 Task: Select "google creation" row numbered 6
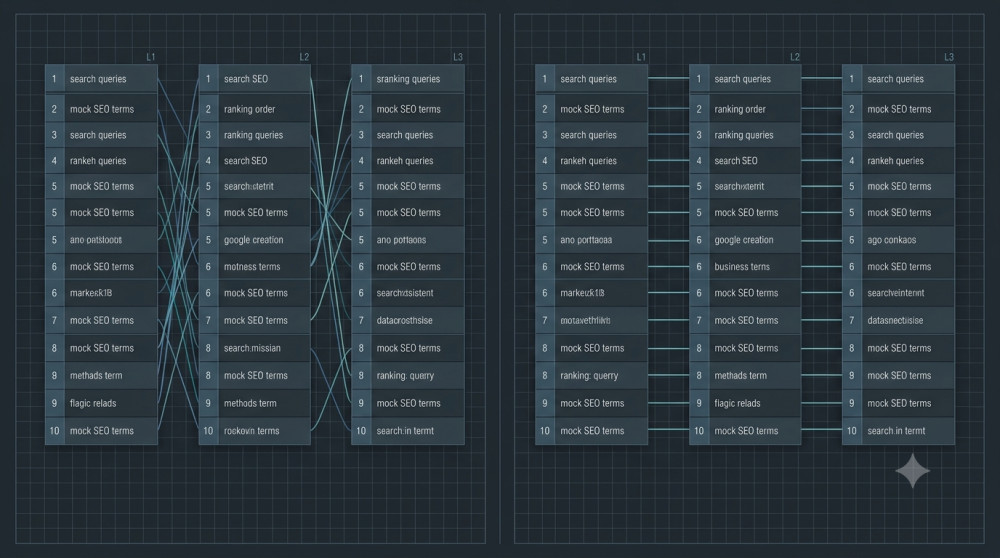[745, 240]
